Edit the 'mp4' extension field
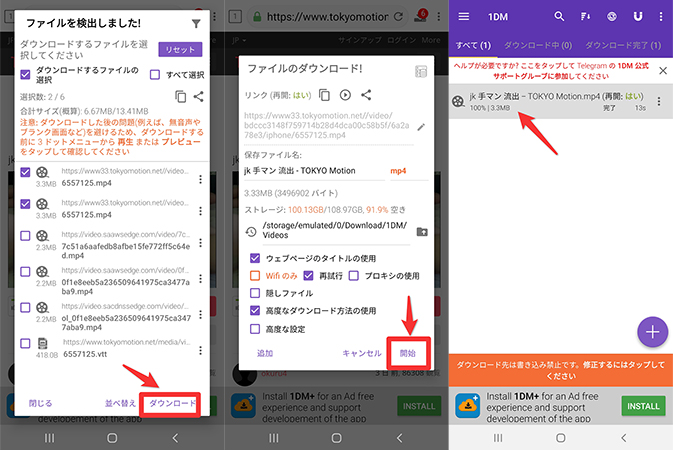Image resolution: width=673 pixels, height=450 pixels. (409, 171)
